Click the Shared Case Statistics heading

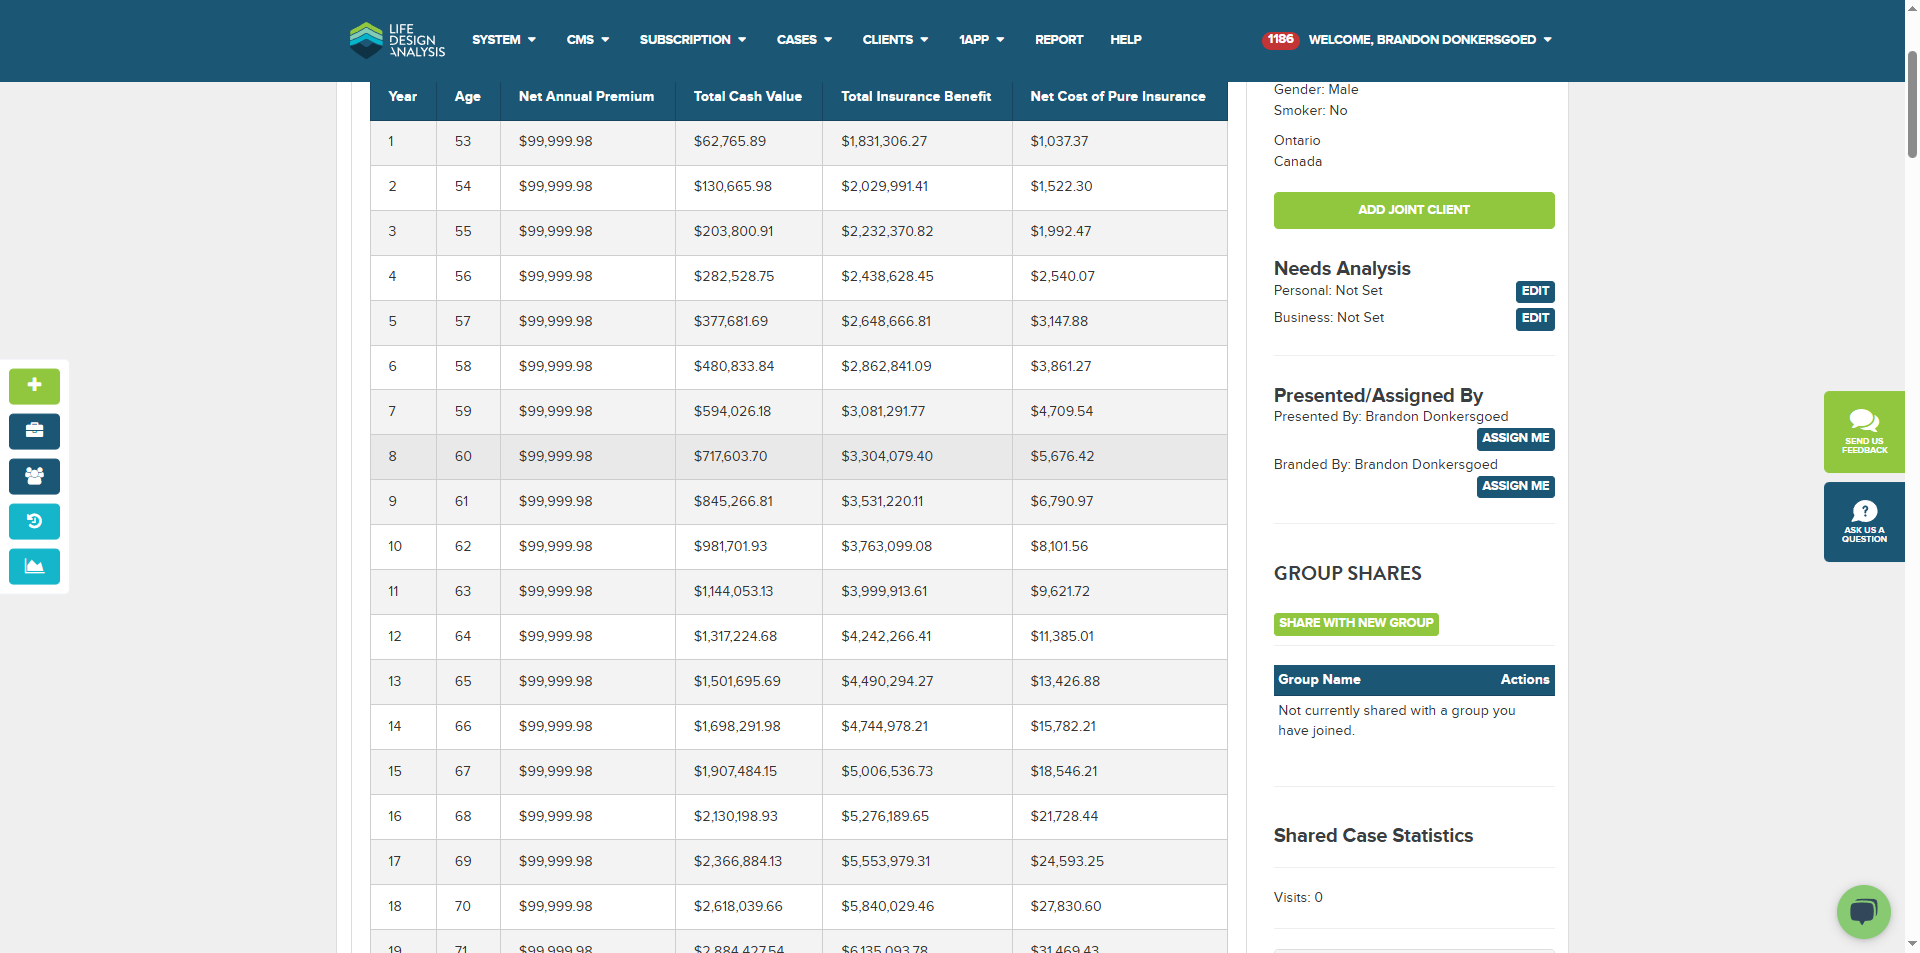click(1373, 836)
